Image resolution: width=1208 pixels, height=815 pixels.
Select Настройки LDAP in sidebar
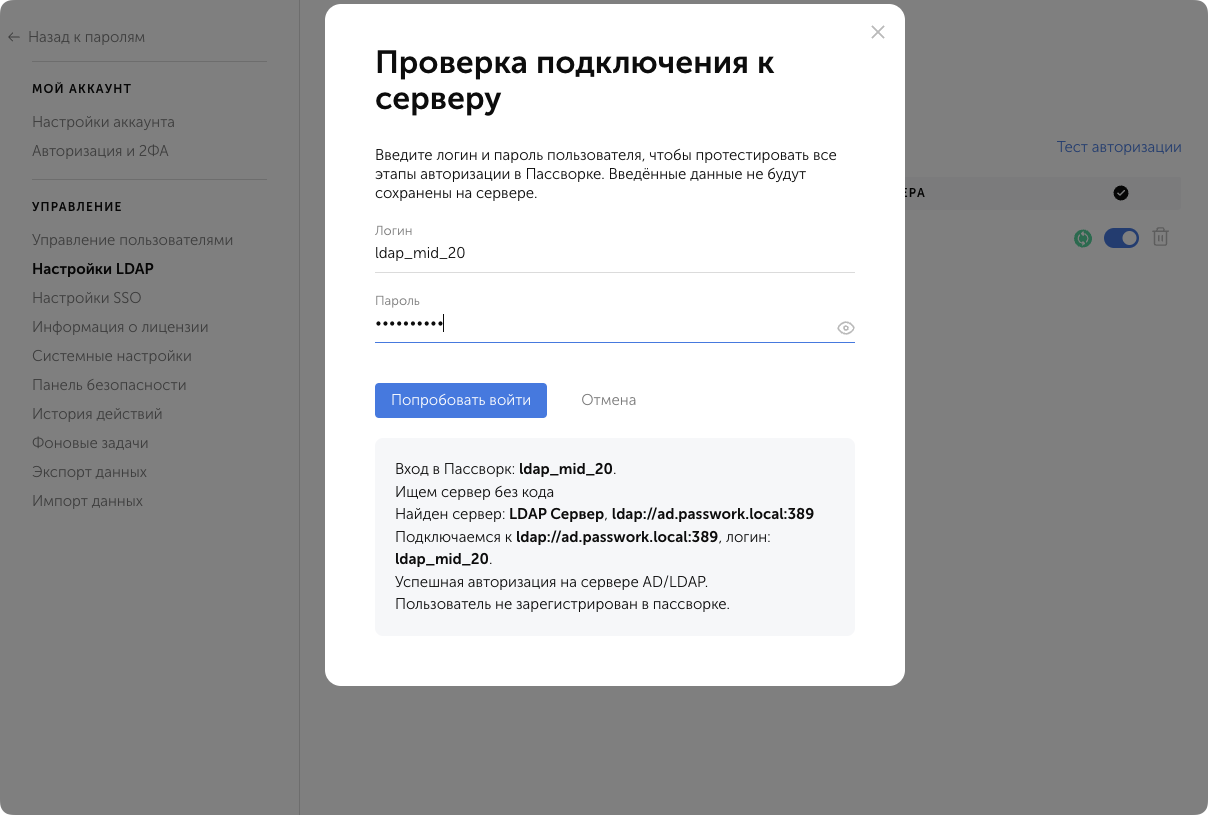(93, 269)
